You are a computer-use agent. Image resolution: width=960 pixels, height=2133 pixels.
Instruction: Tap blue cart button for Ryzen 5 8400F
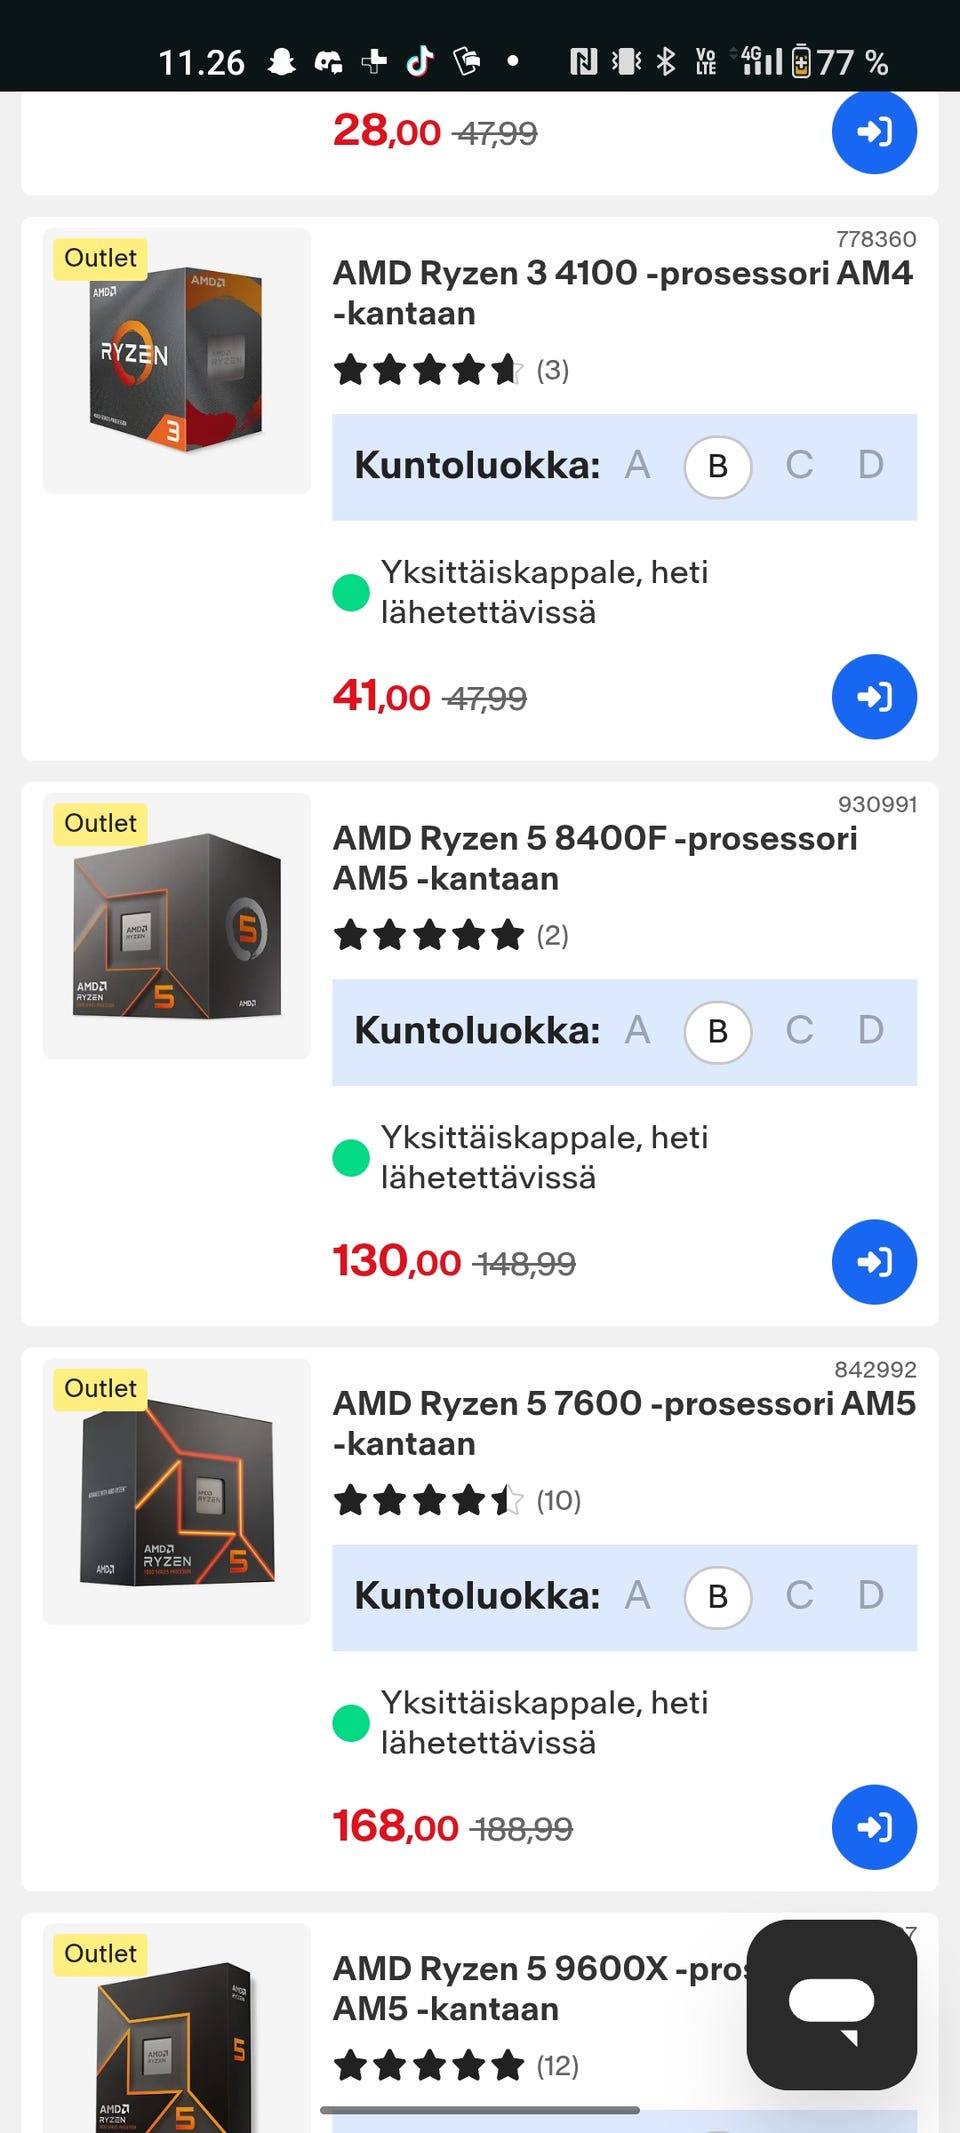[x=874, y=1262]
